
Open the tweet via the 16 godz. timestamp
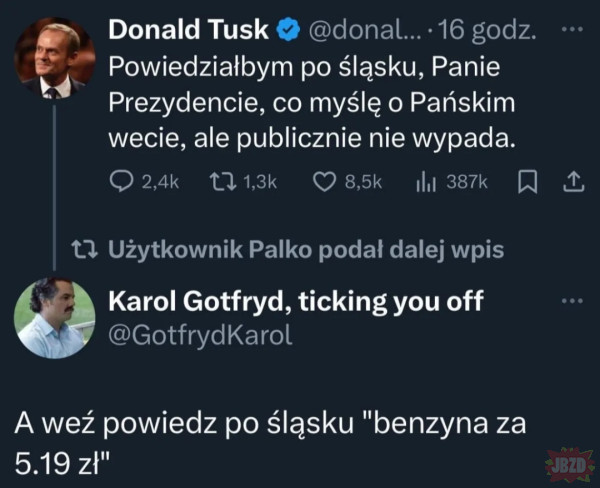coord(490,31)
